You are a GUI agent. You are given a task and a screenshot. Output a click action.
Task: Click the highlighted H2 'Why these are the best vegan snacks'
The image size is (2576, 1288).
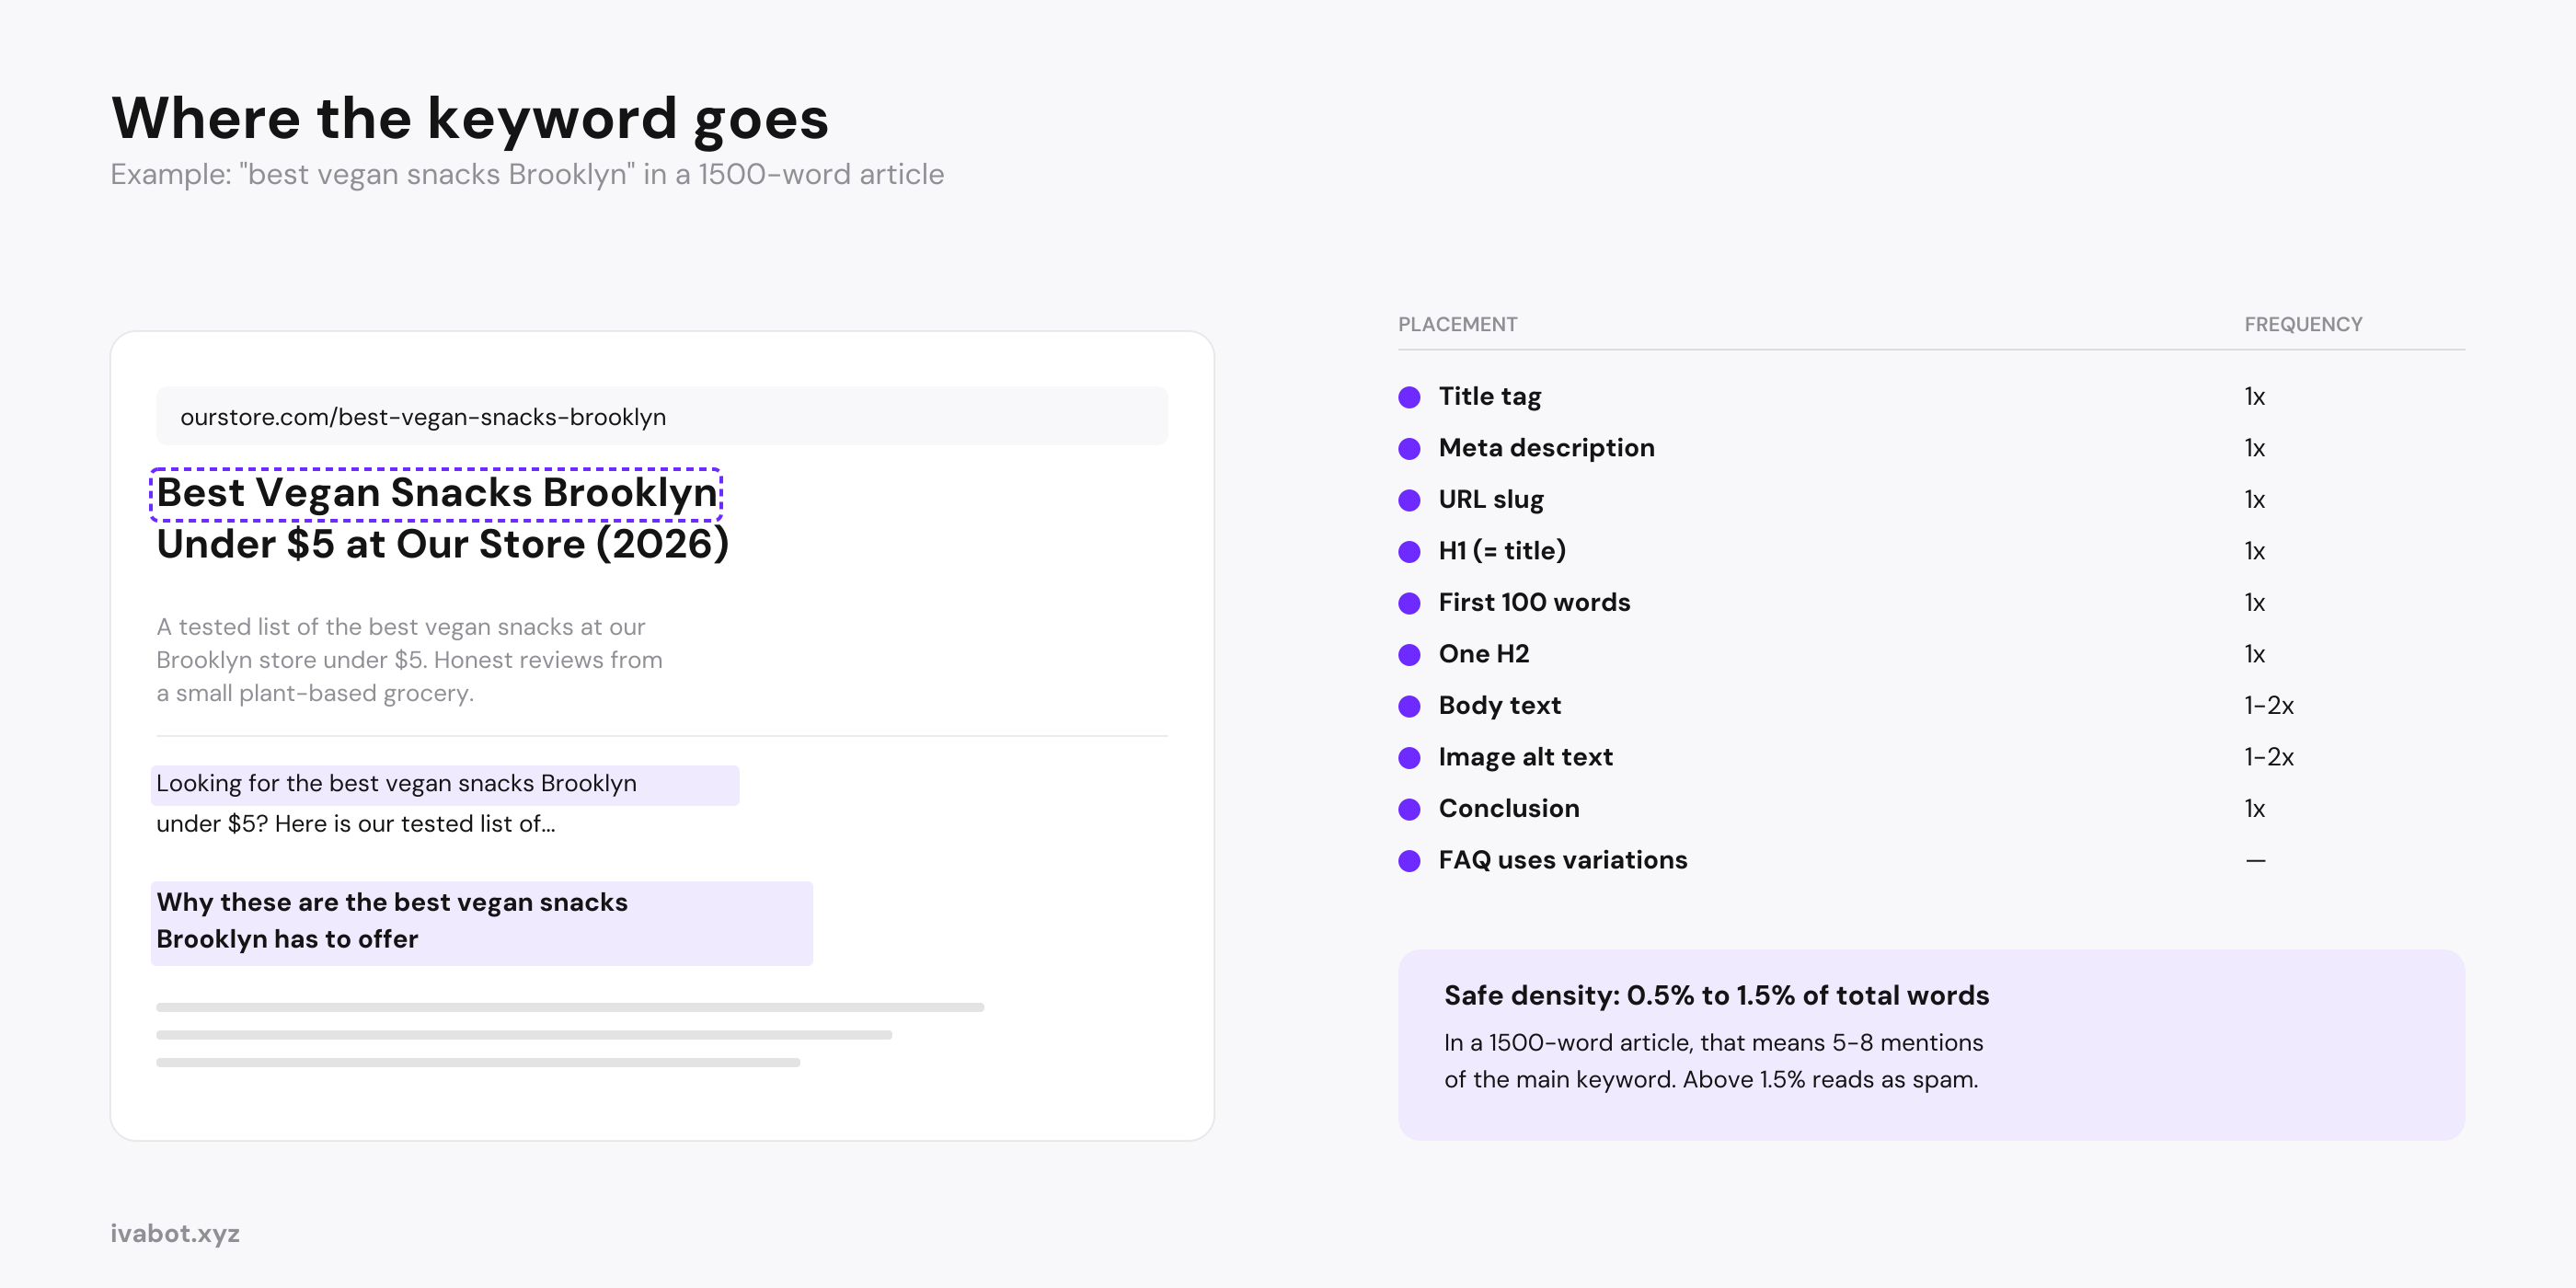pyautogui.click(x=481, y=923)
